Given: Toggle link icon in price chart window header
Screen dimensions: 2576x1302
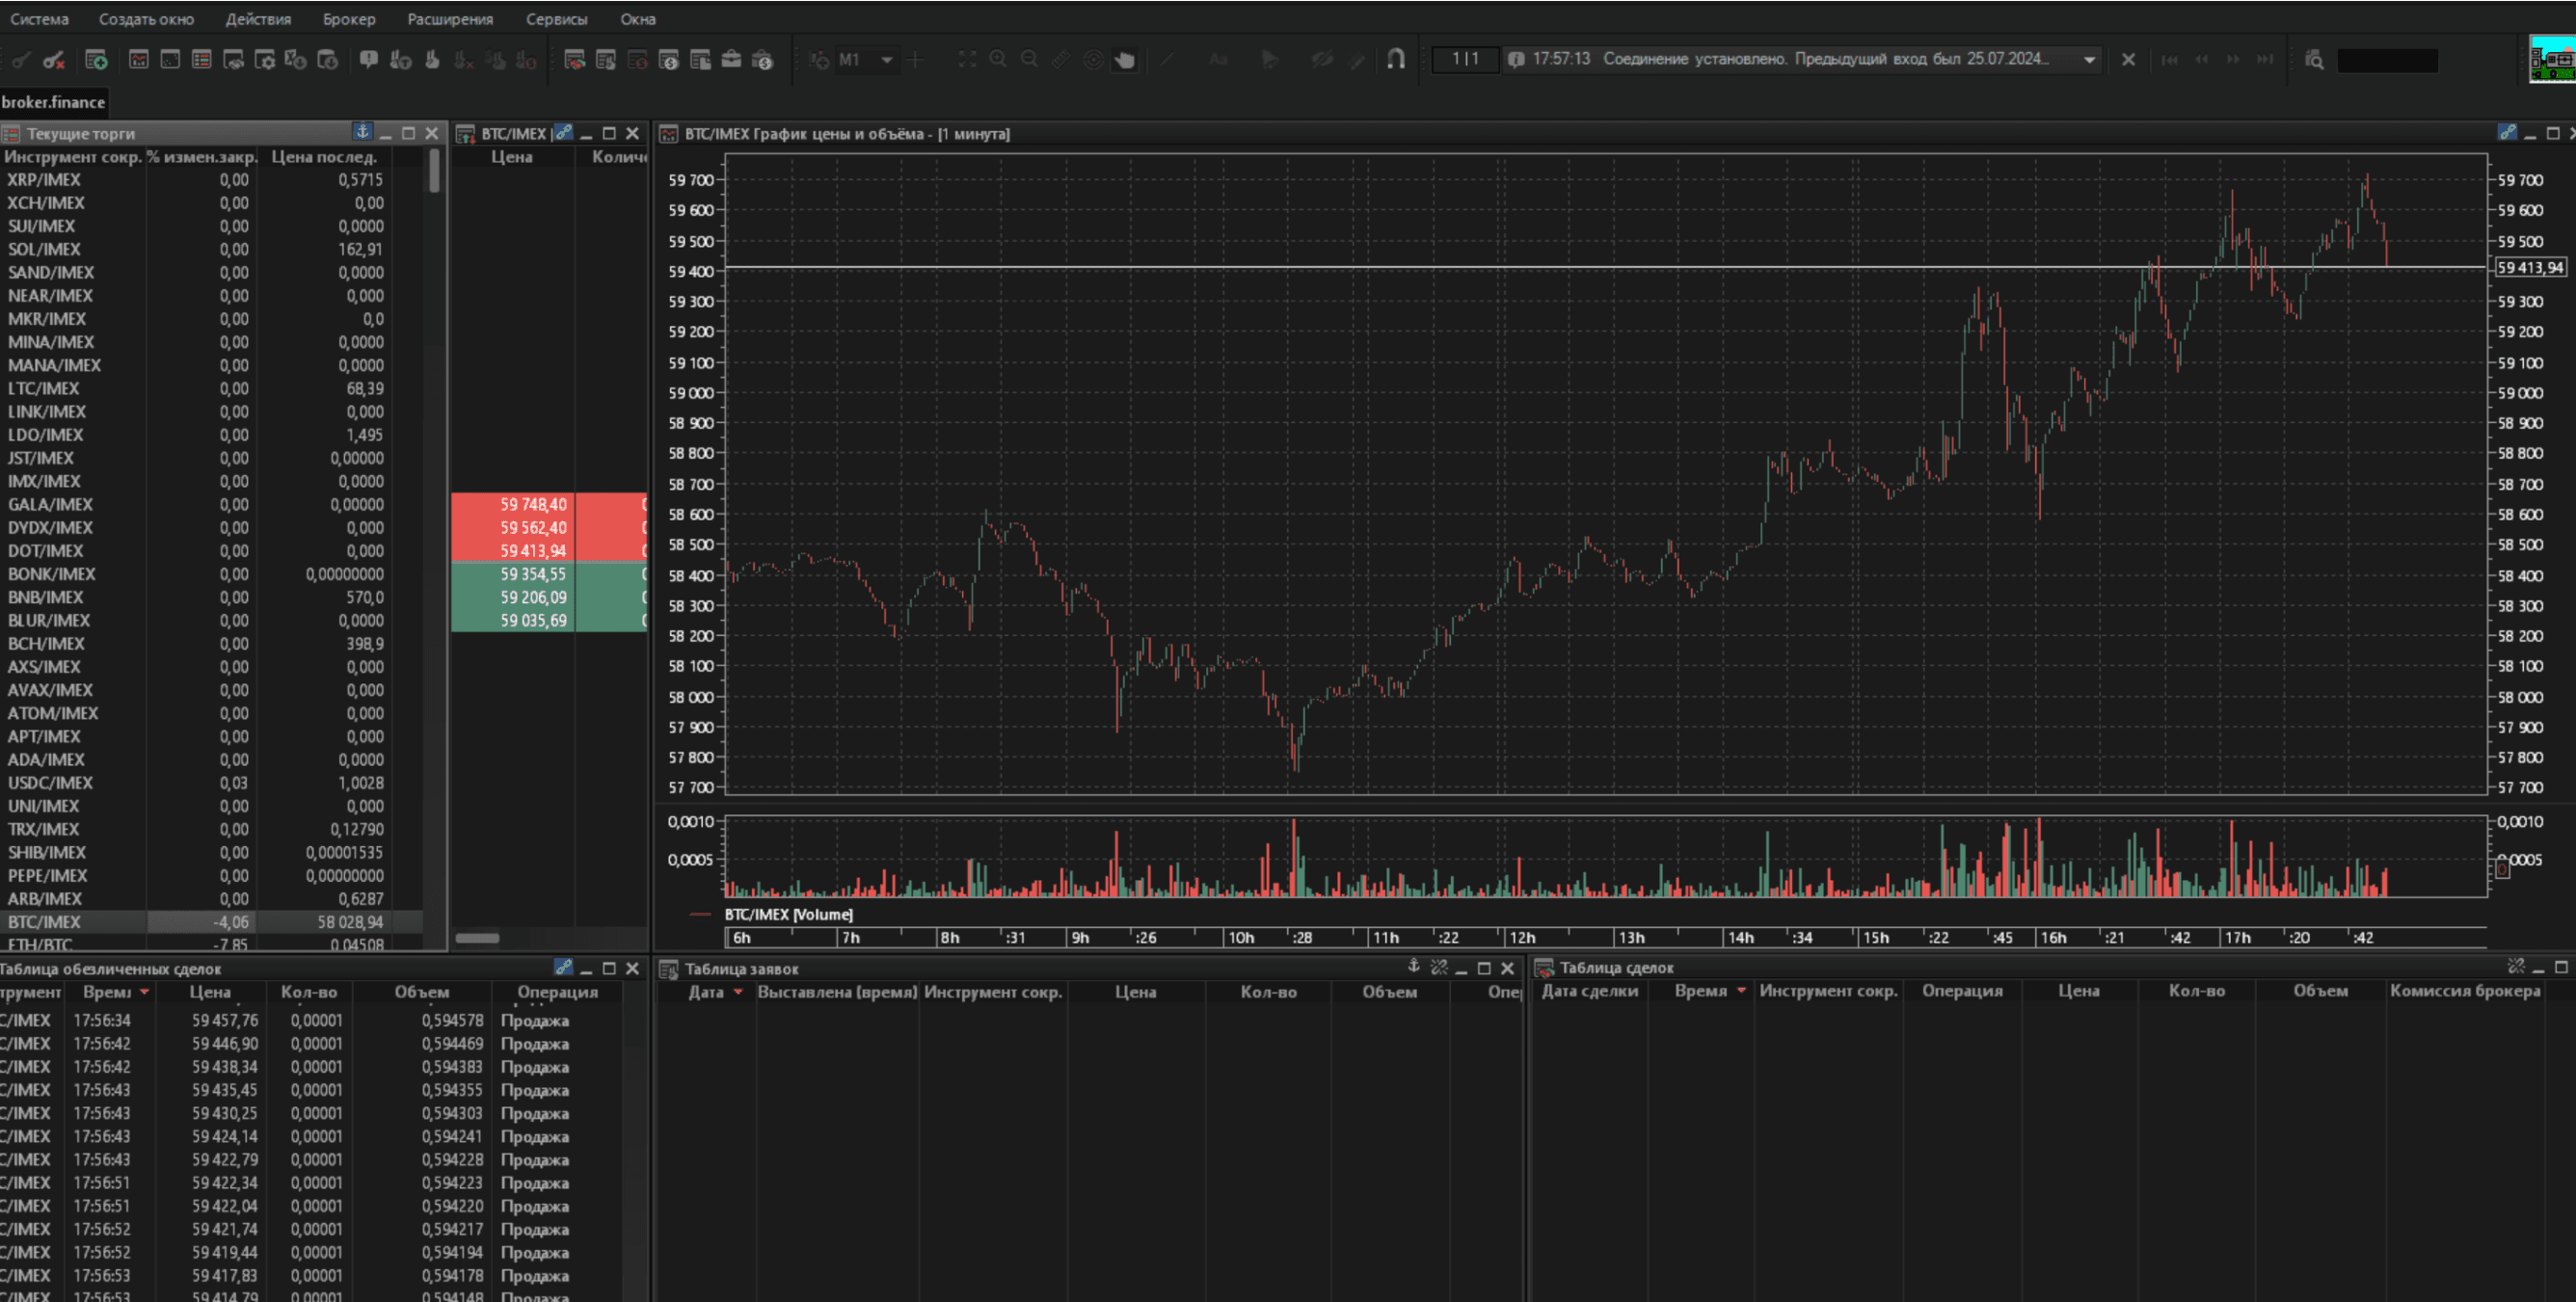Looking at the screenshot, I should tap(2506, 132).
